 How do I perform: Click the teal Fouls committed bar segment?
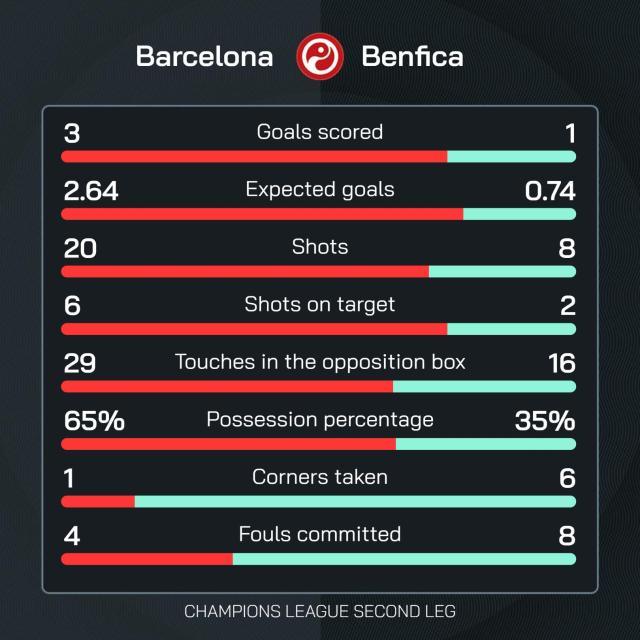click(404, 559)
